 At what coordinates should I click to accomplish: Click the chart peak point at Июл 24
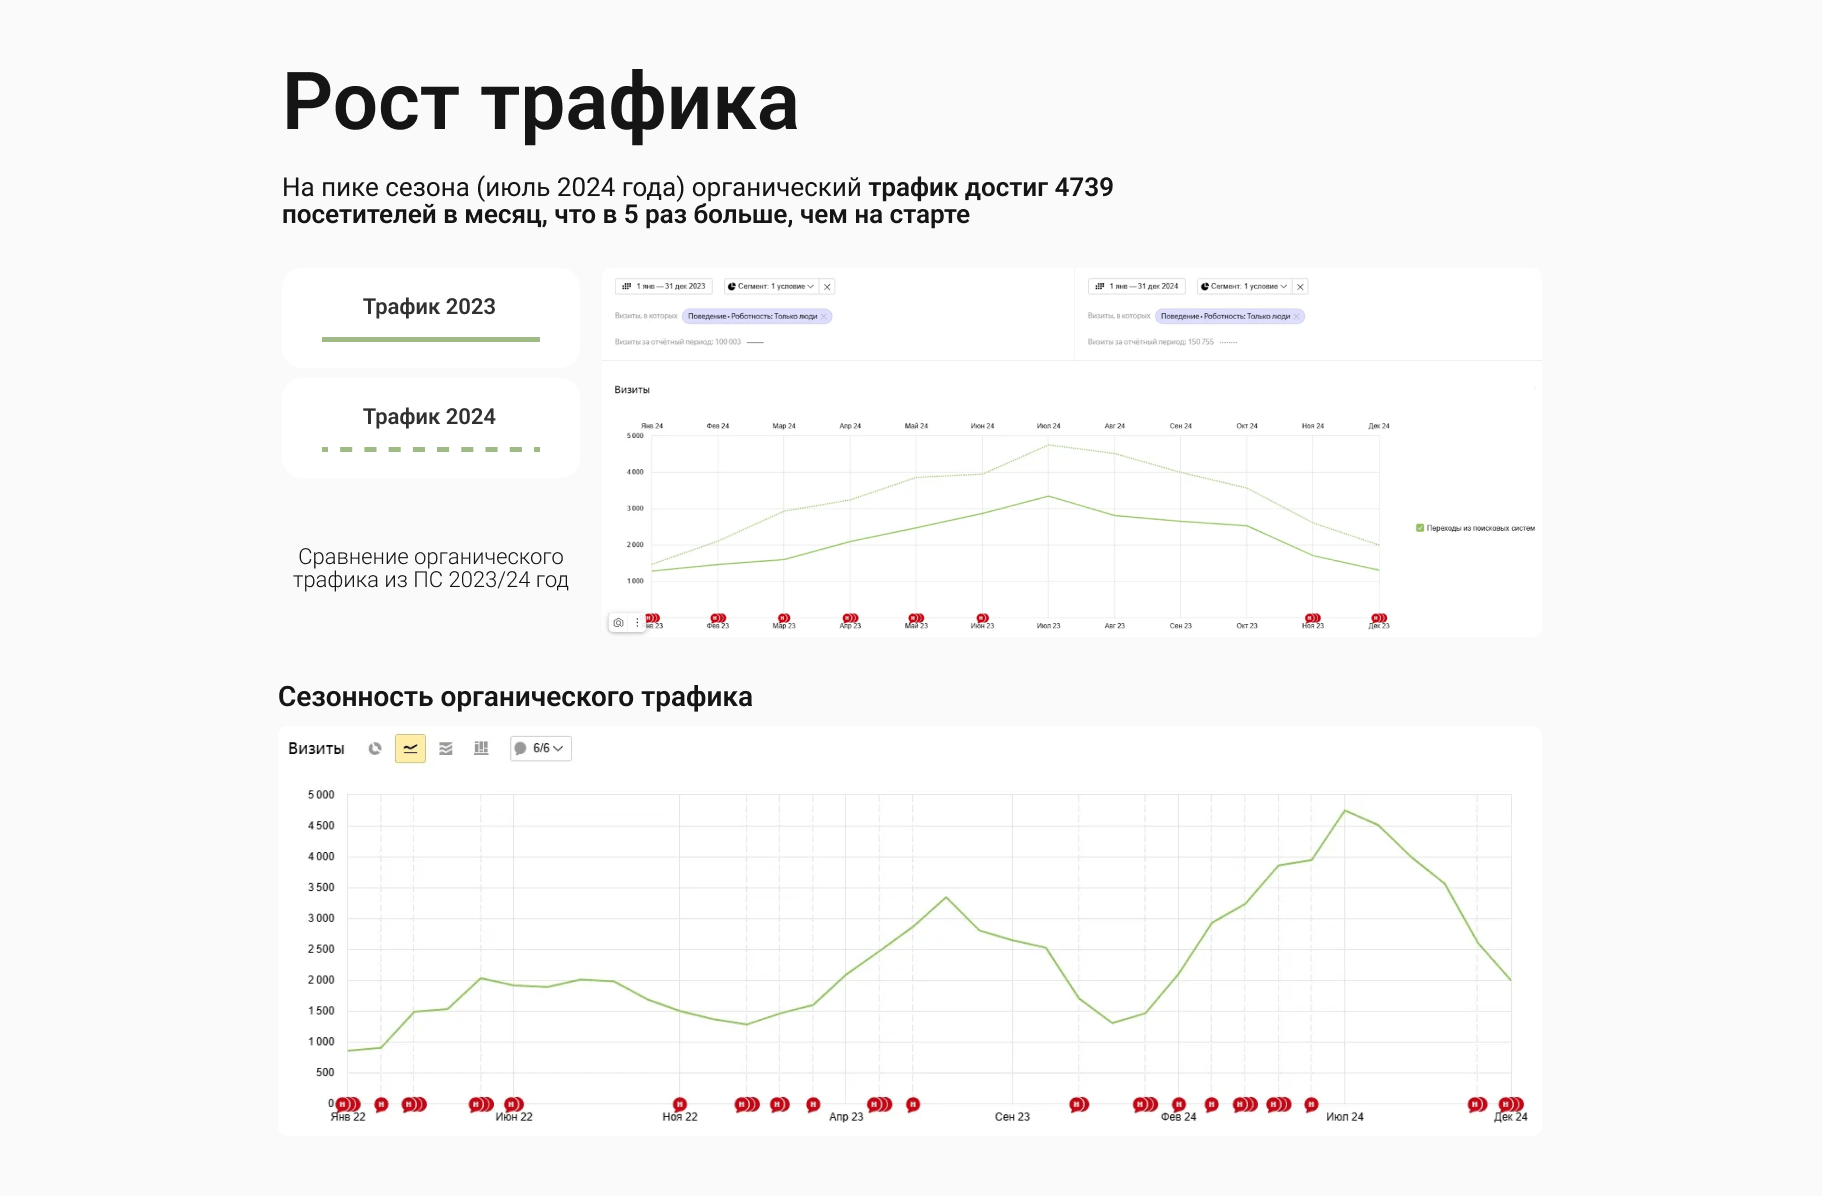click(1345, 810)
